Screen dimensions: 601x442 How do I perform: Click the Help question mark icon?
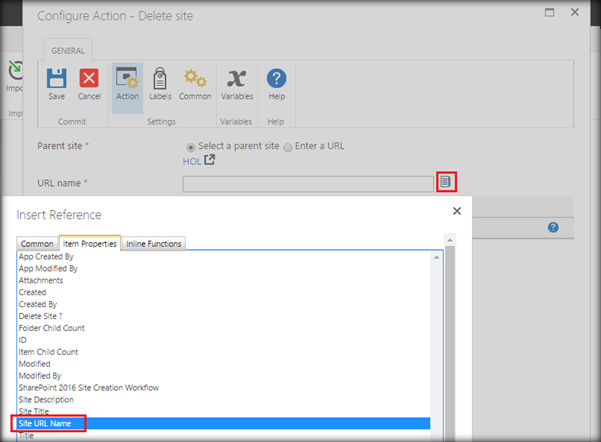pos(276,78)
